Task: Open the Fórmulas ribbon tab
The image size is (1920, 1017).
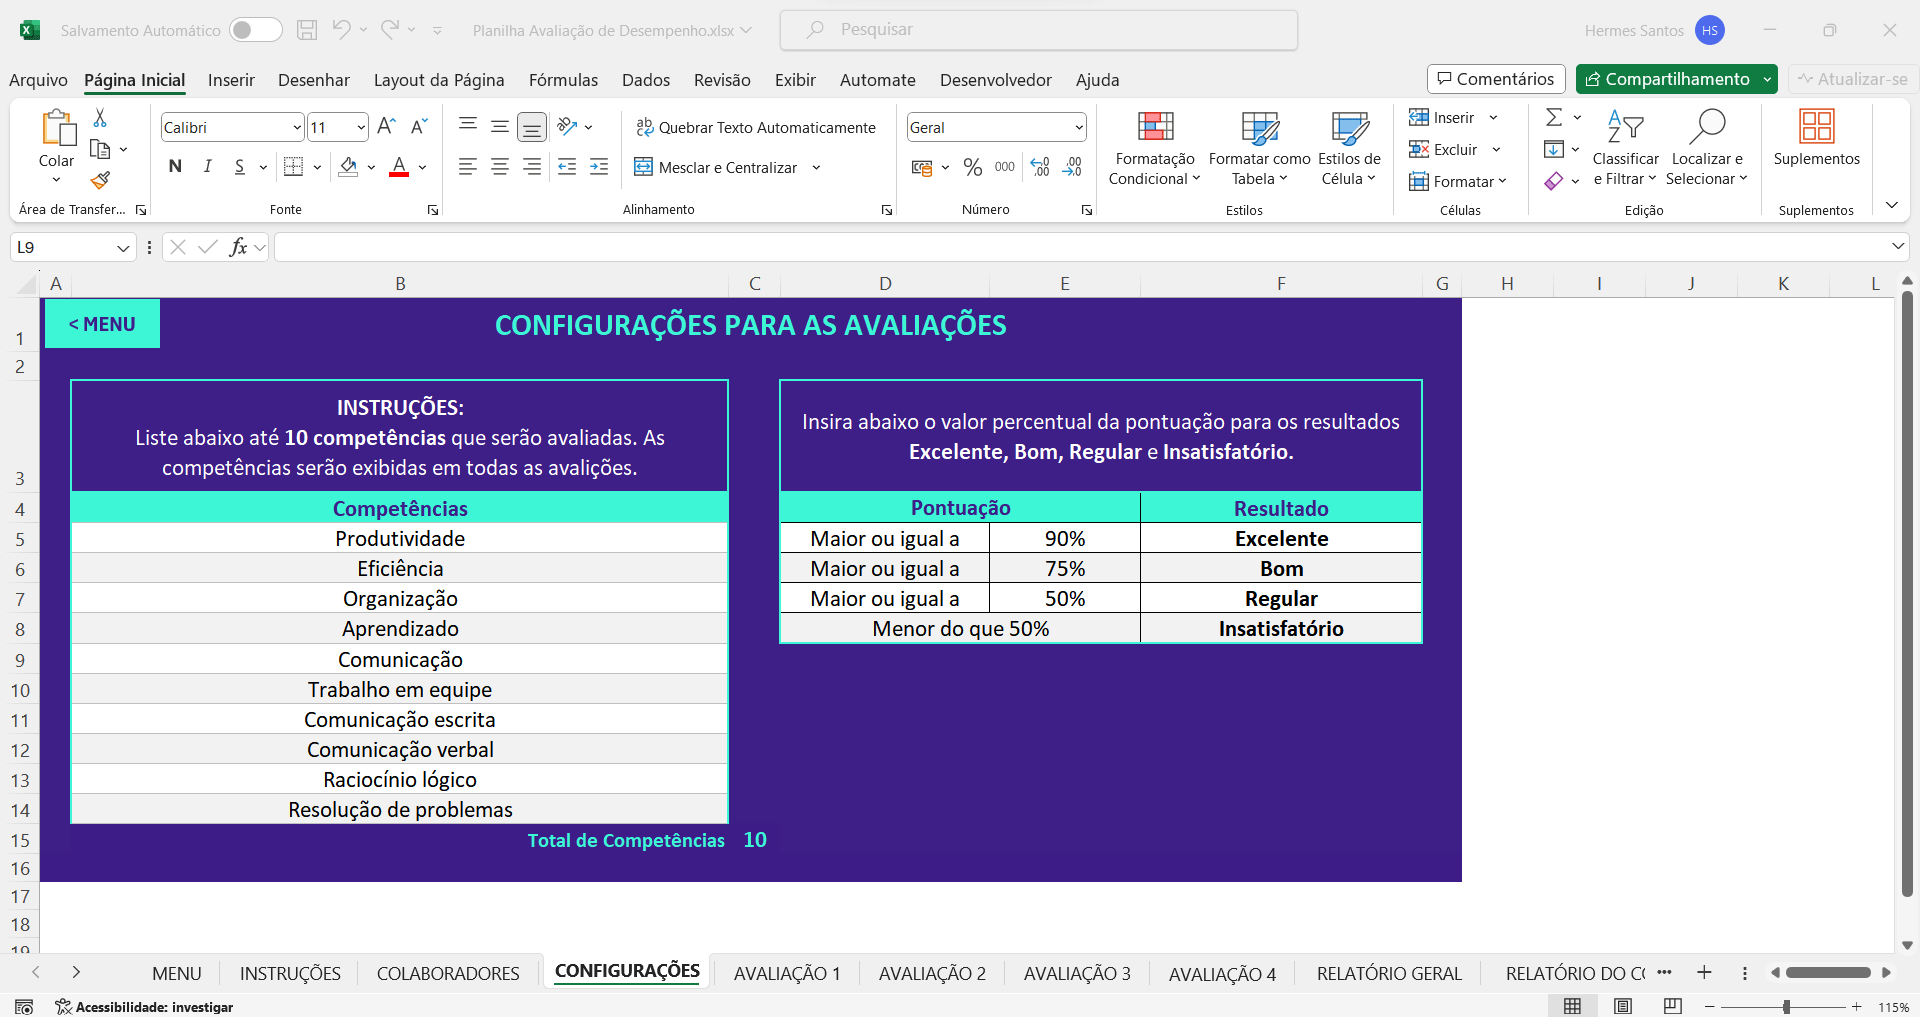Action: click(x=563, y=80)
